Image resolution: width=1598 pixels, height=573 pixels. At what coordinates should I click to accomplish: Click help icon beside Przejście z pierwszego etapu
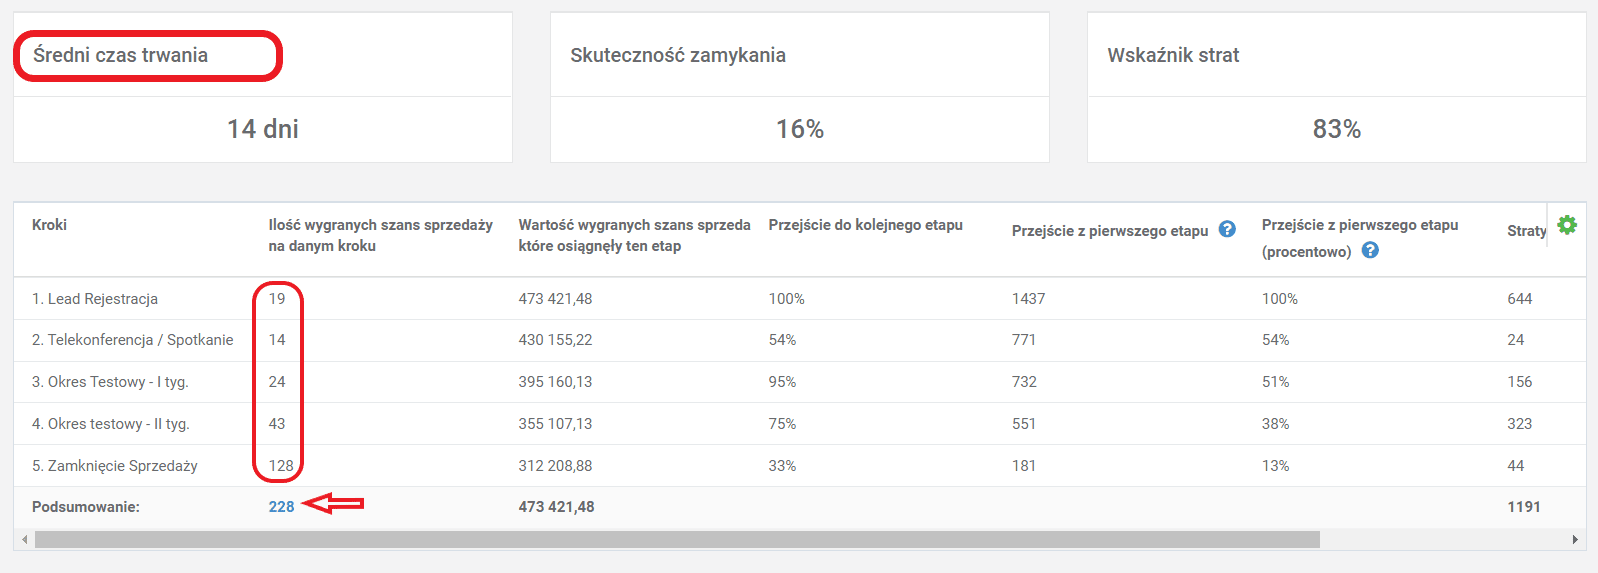pyautogui.click(x=1227, y=229)
